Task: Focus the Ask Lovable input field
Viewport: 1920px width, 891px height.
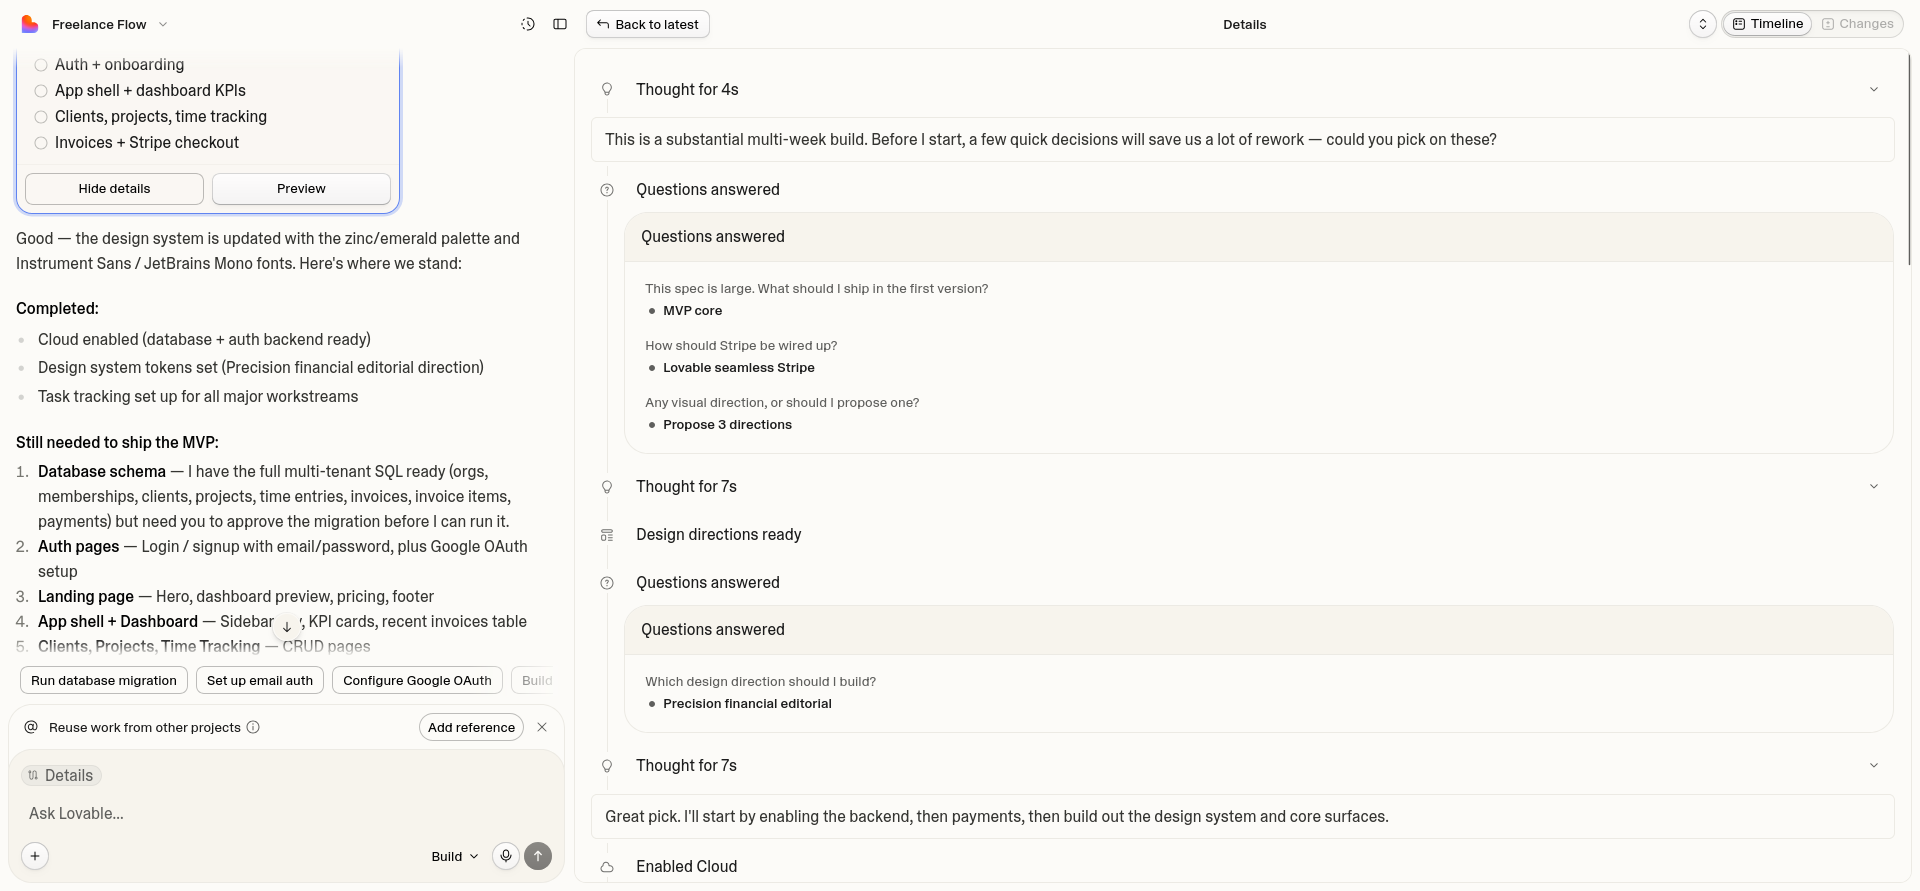Action: tap(286, 814)
